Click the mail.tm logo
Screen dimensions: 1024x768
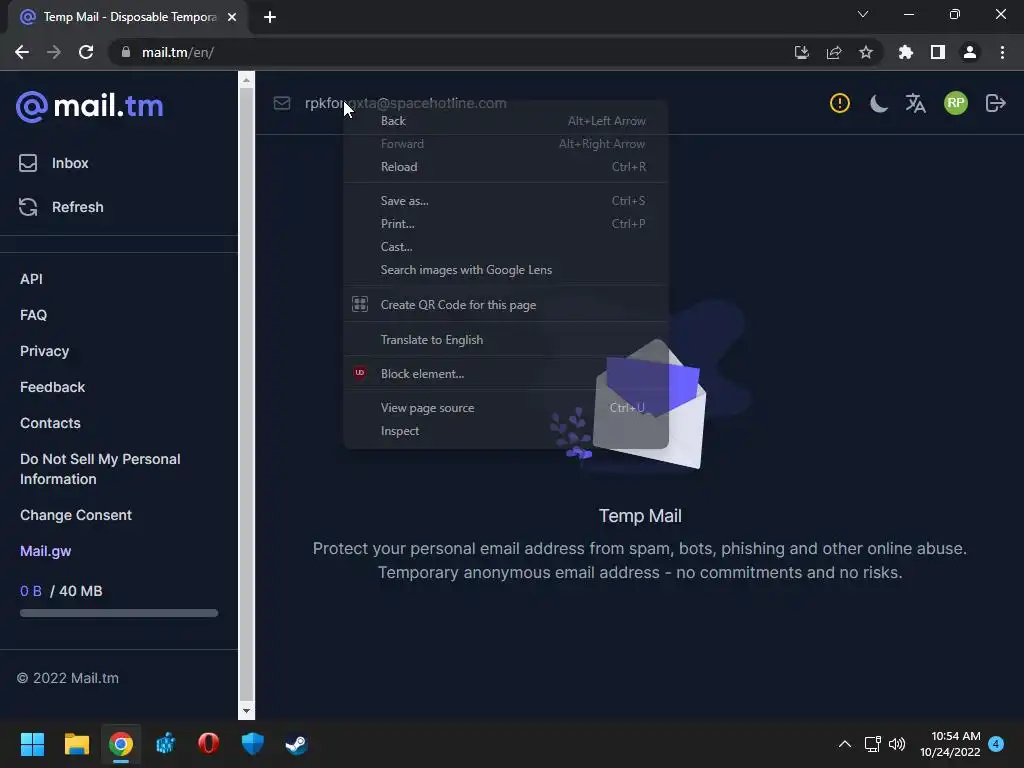point(89,106)
